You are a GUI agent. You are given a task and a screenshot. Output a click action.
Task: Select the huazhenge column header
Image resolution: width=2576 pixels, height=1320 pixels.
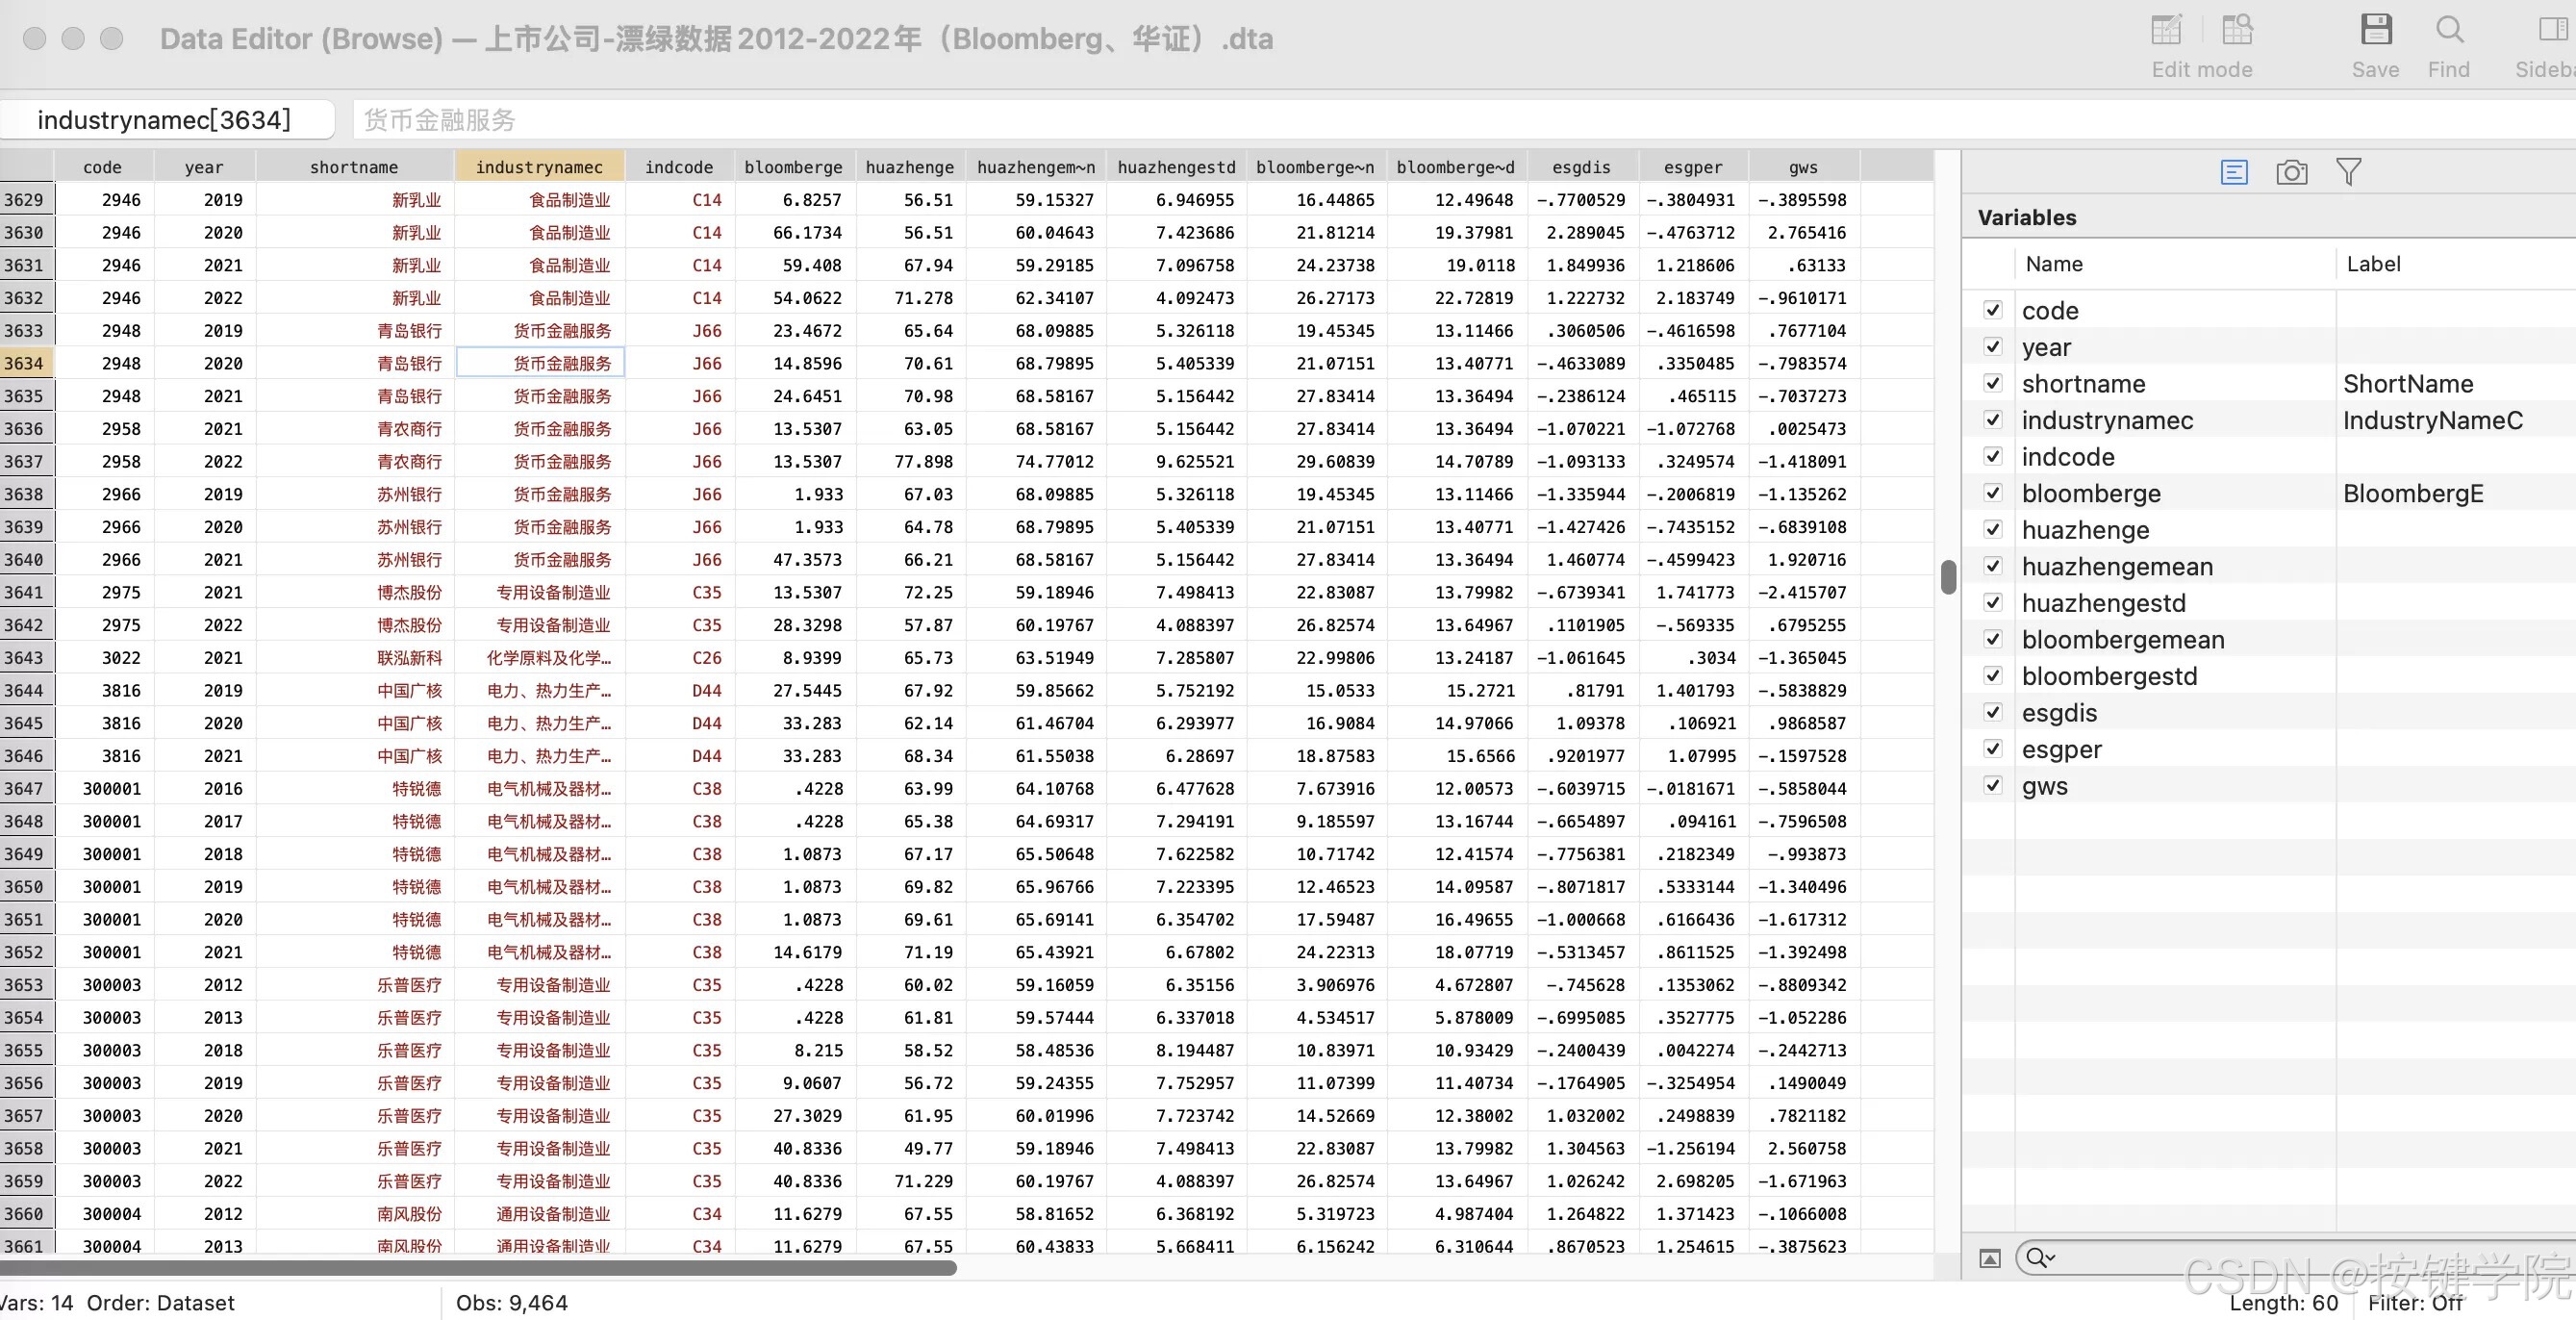tap(910, 167)
